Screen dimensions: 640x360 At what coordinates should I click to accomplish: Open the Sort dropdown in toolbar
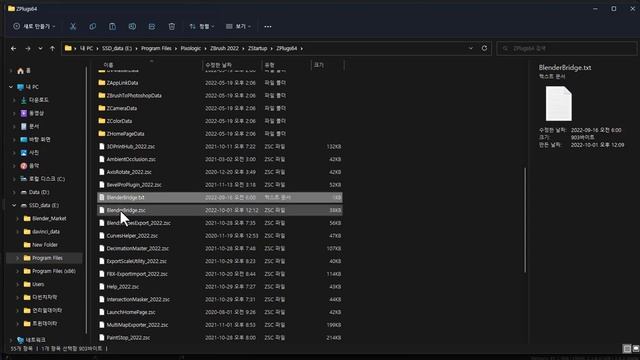point(202,27)
